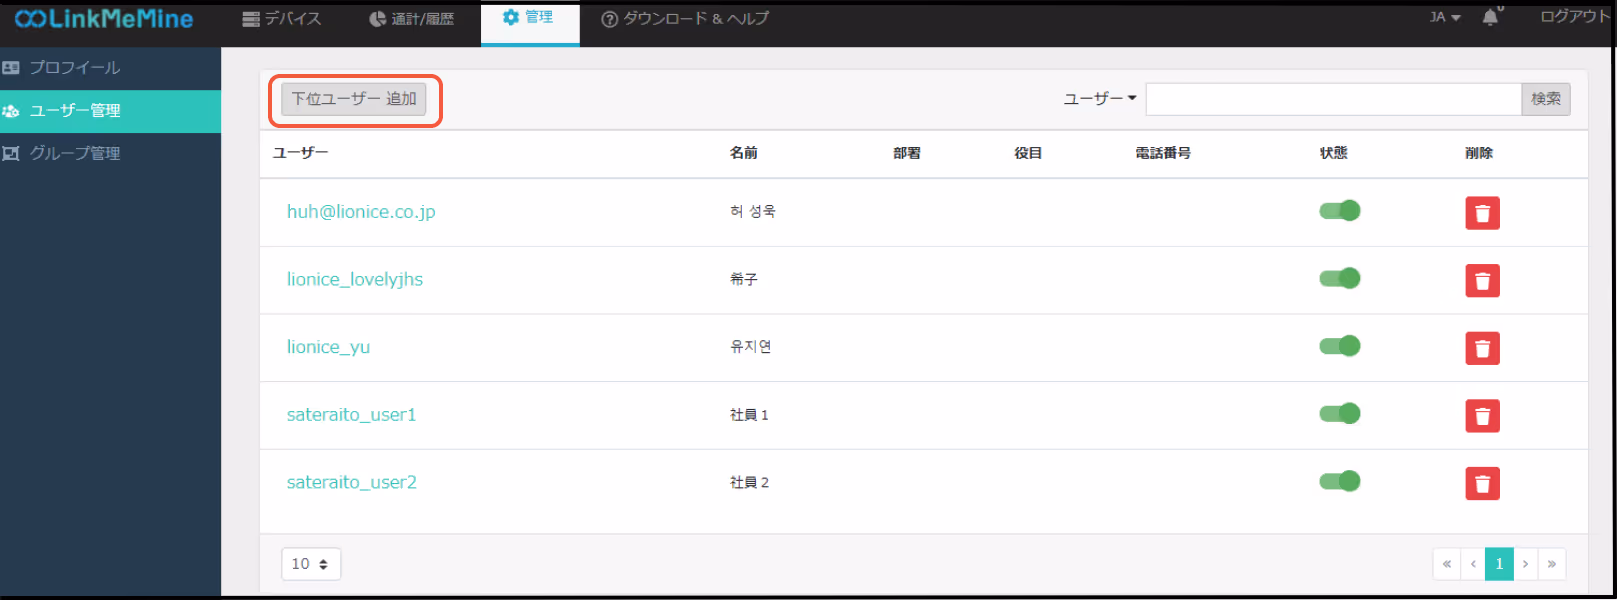This screenshot has width=1617, height=600.
Task: Open user link lionice_lovelyjhs
Action: tap(355, 279)
